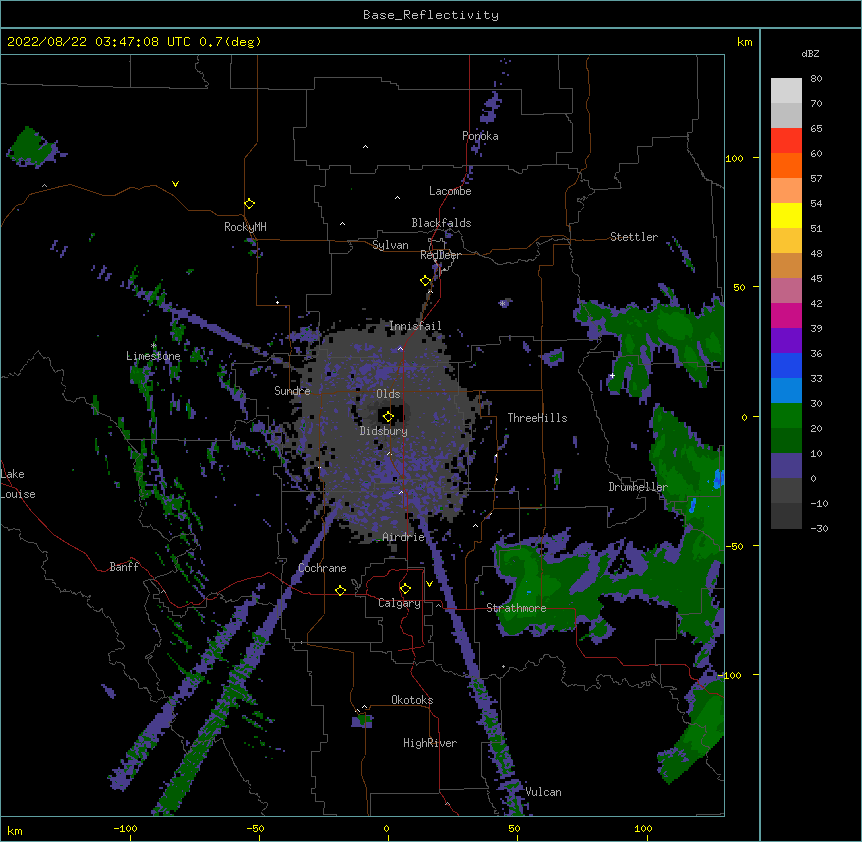Click the Didsbury town label
The width and height of the screenshot is (862, 842).
(x=383, y=431)
